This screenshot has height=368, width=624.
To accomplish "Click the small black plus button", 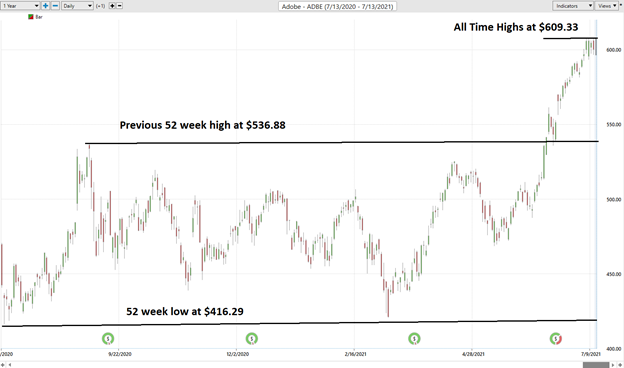I will tap(112, 6).
